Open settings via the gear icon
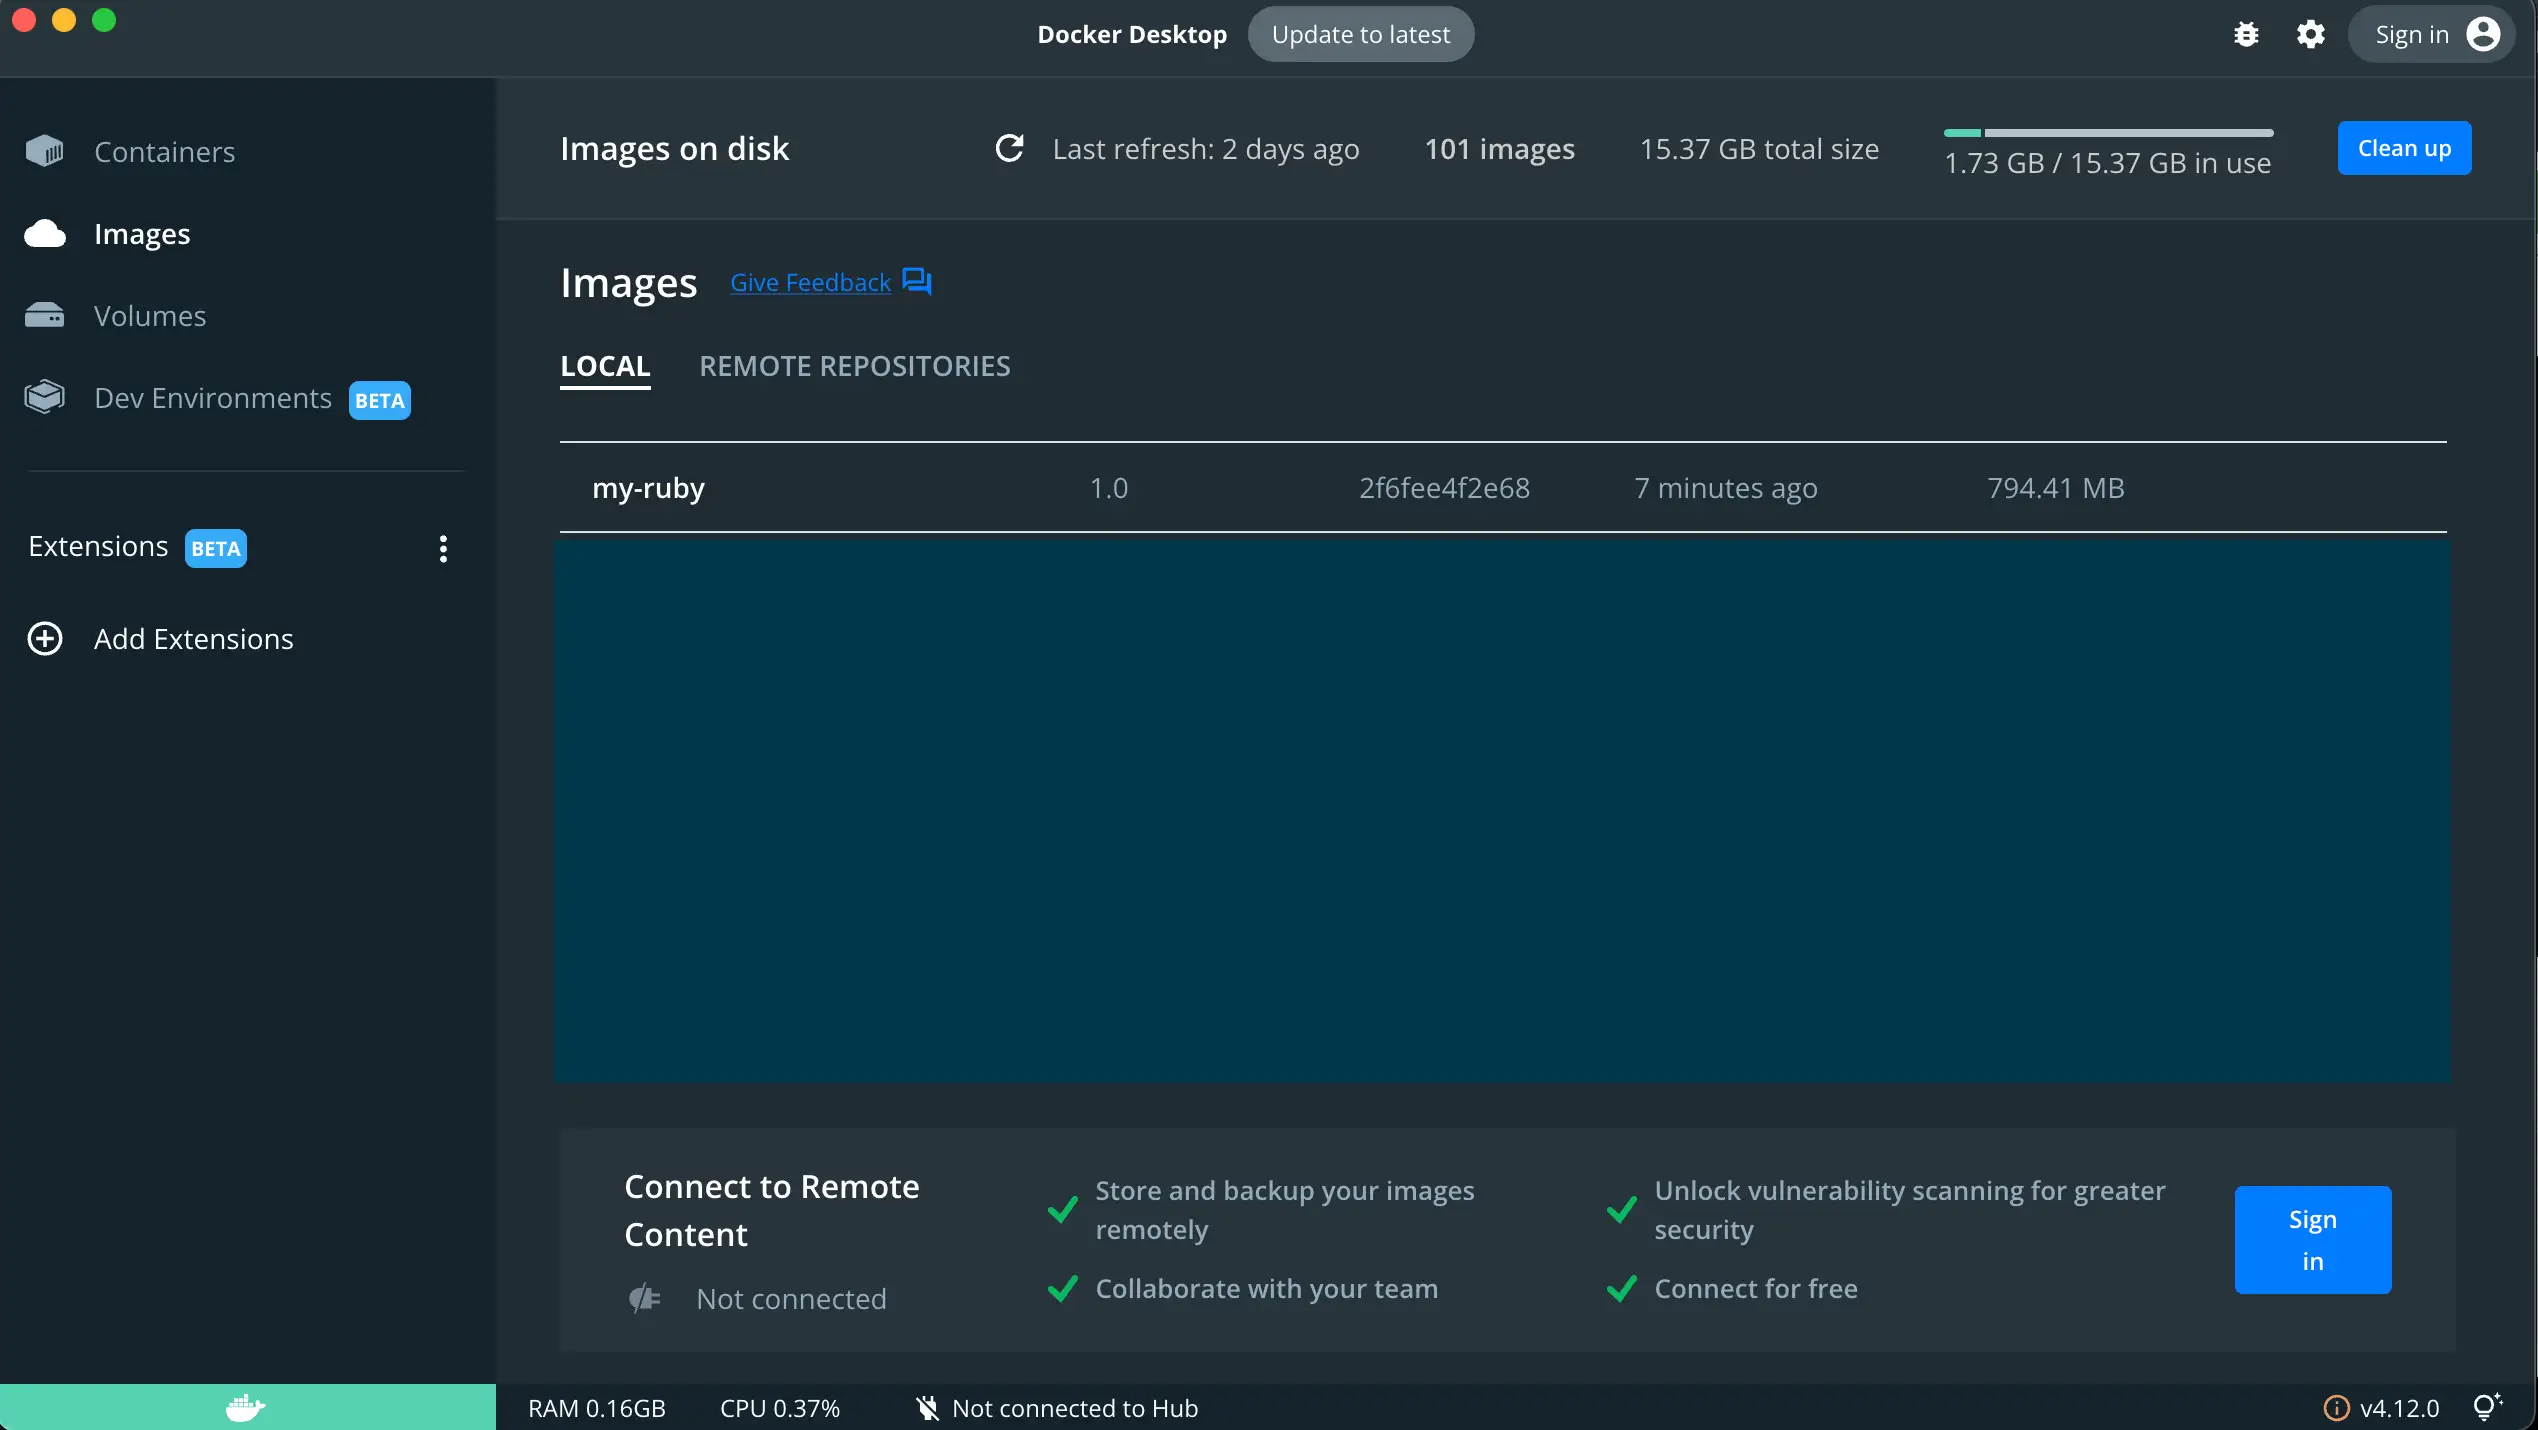2538x1430 pixels. (x=2310, y=35)
